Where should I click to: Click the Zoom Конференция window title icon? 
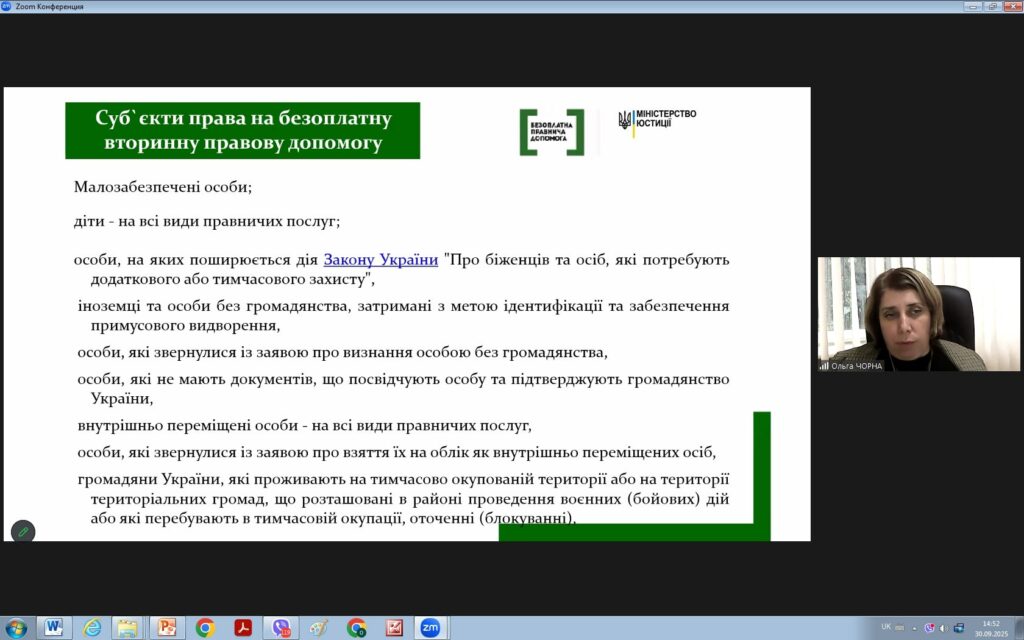(7, 6)
